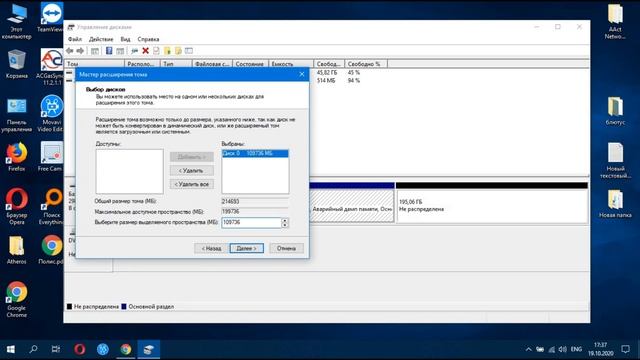Click the Свободно % column header
This screenshot has width=640, height=360.
pos(366,64)
